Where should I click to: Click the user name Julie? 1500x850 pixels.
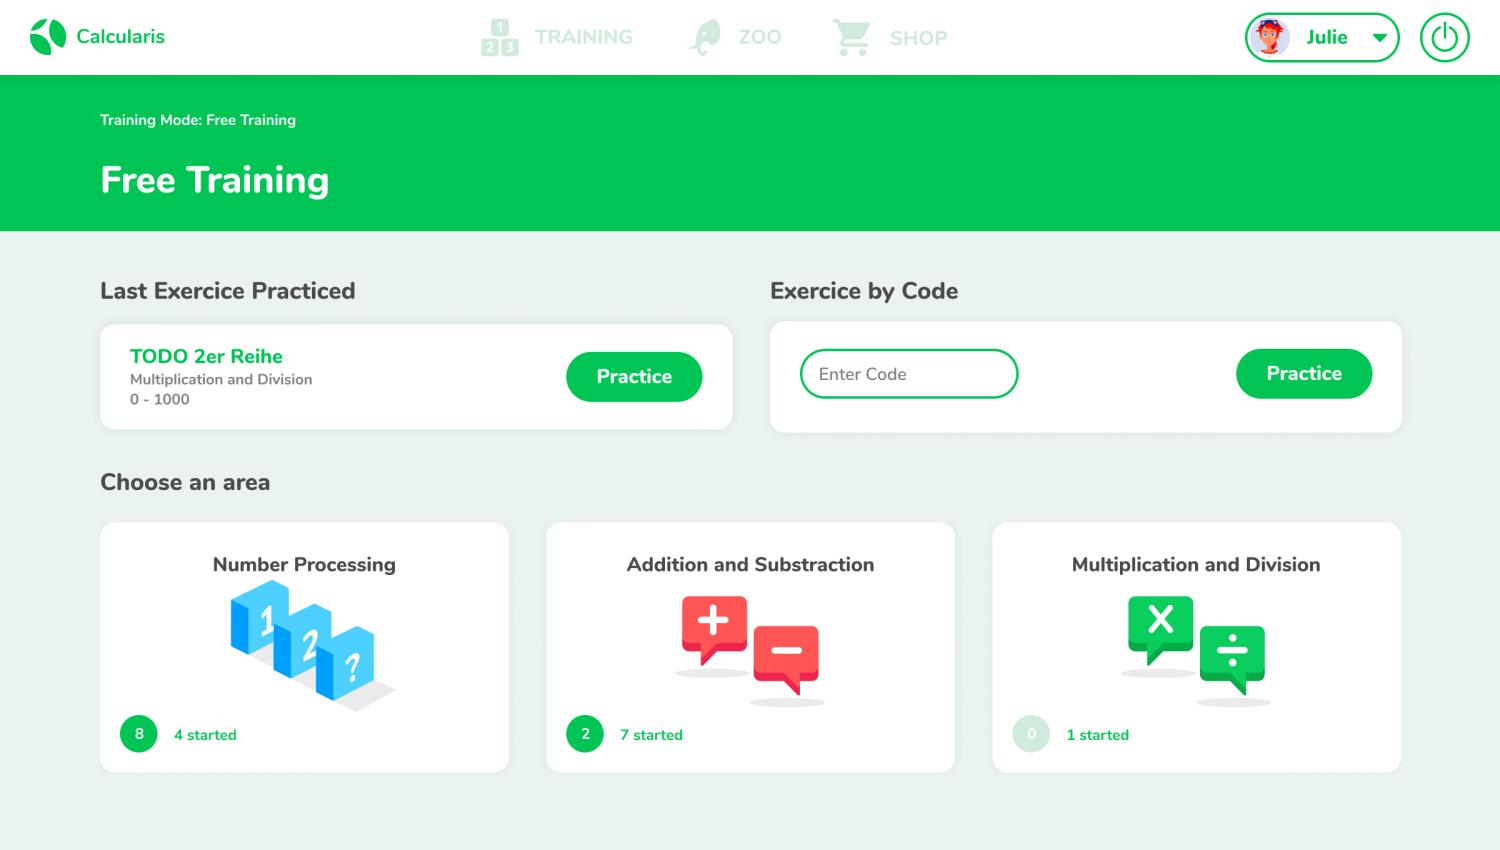1327,37
